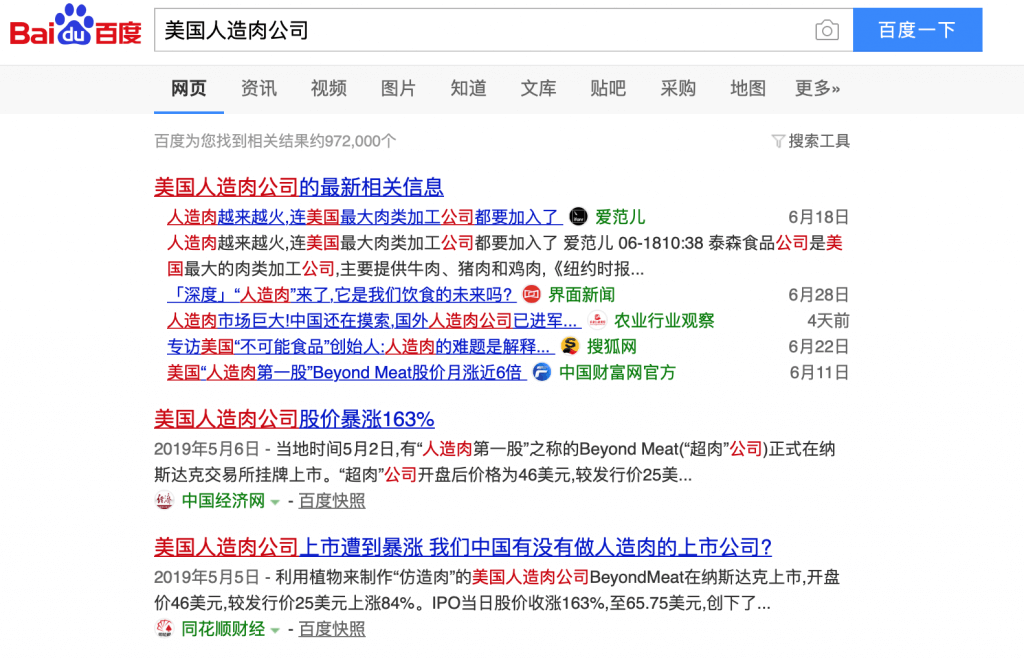Open the 搜索工具 filter options
This screenshot has width=1024, height=658.
pyautogui.click(x=810, y=141)
